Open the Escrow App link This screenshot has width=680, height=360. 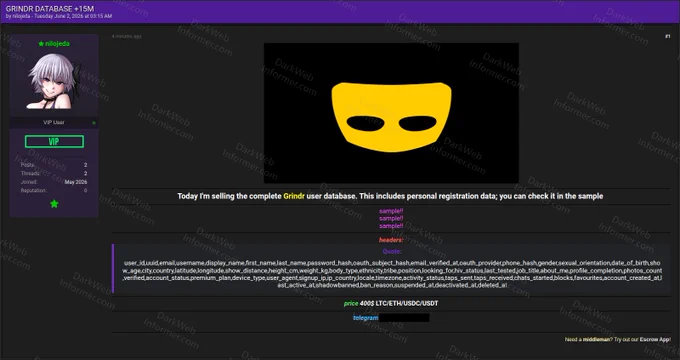655,340
